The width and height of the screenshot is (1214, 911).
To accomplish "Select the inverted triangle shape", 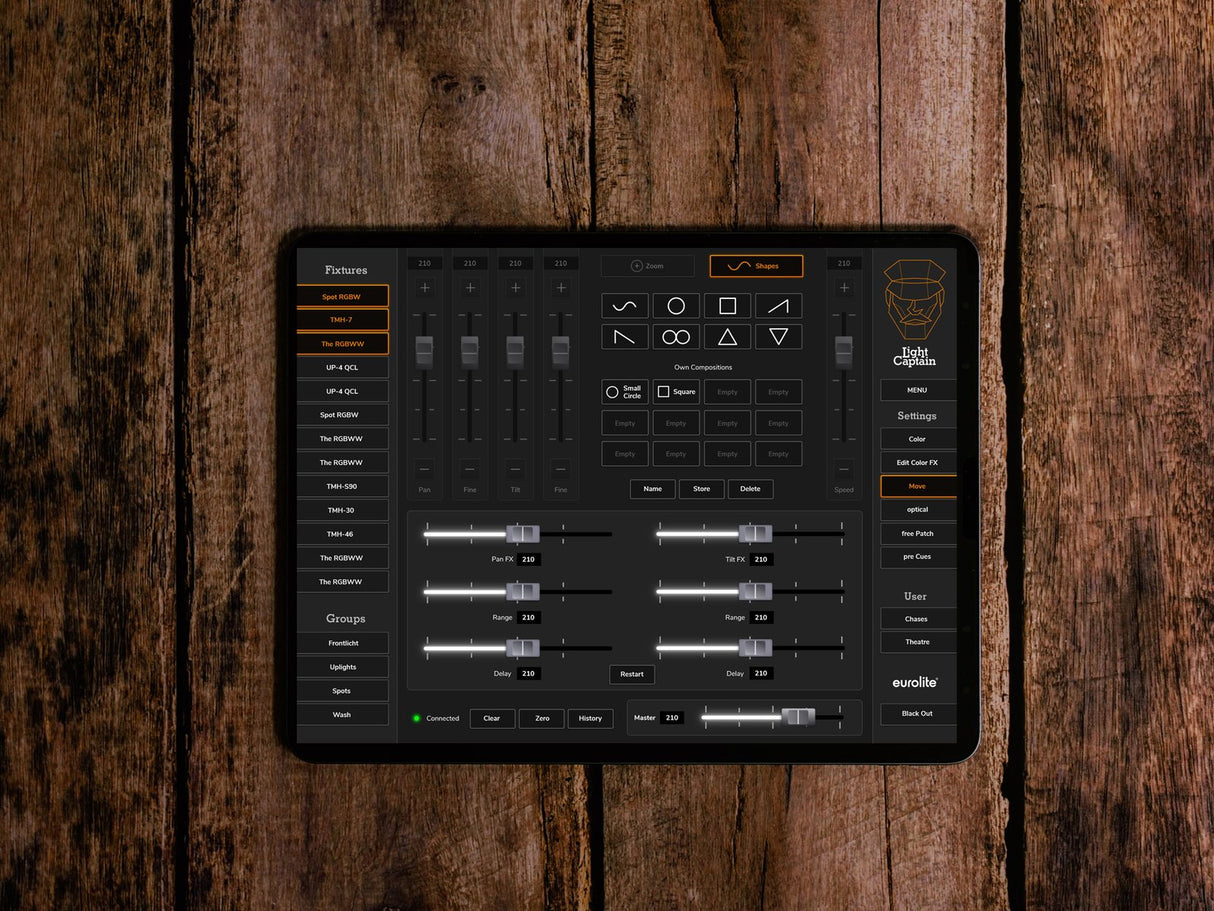I will click(778, 337).
